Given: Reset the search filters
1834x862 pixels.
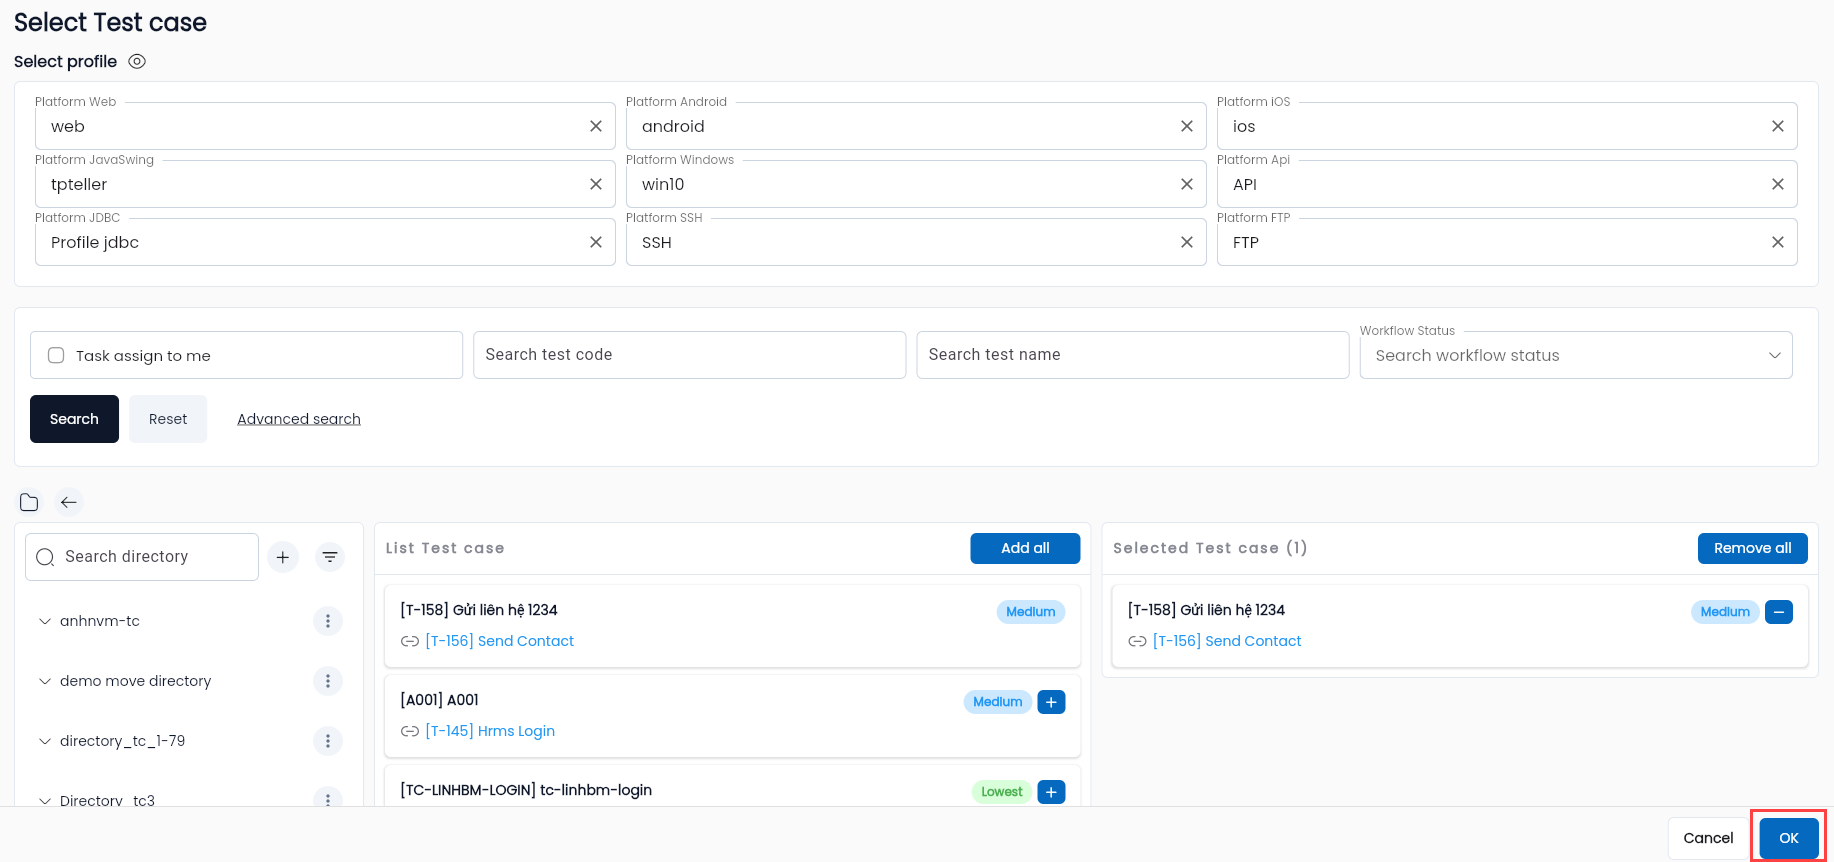Looking at the screenshot, I should click(x=168, y=419).
